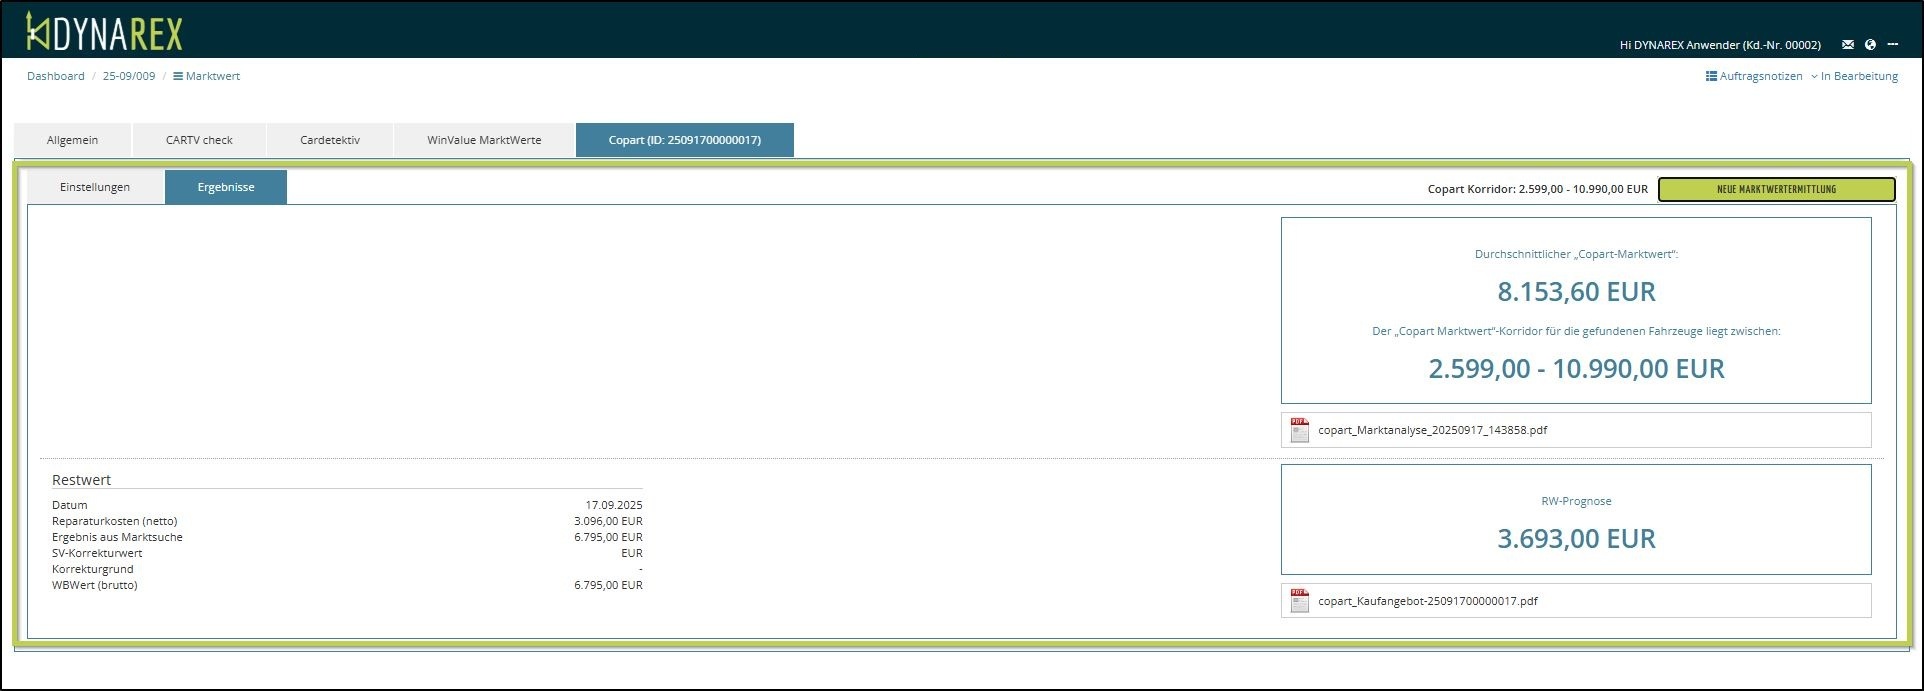The image size is (1924, 691).
Task: Open copart_Marktanalyse_20250917_143858.pdf
Action: pyautogui.click(x=1432, y=430)
